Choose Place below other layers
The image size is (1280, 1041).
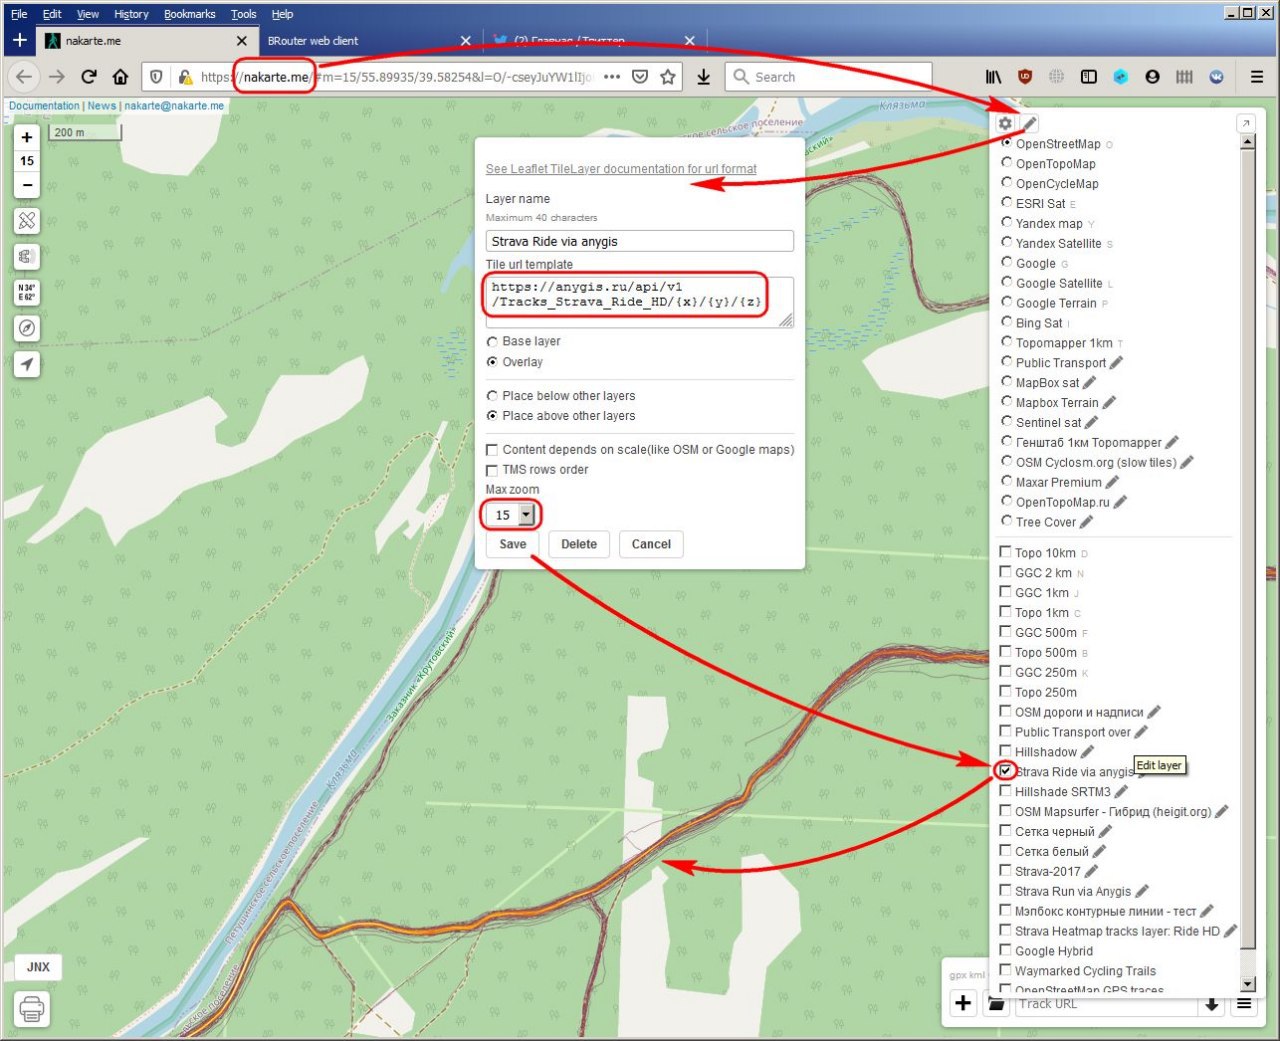tap(492, 396)
